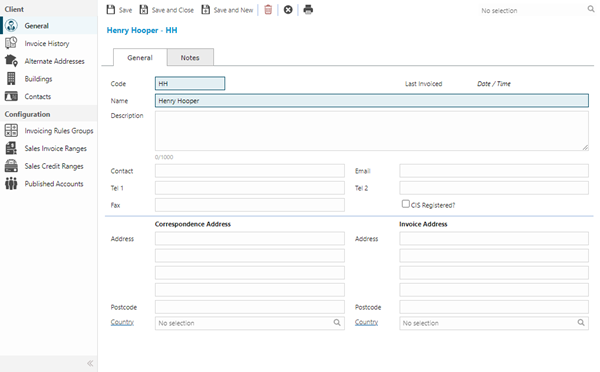Screen dimensions: 600x372
Task: Open the Buildings section icon
Action: pos(11,78)
